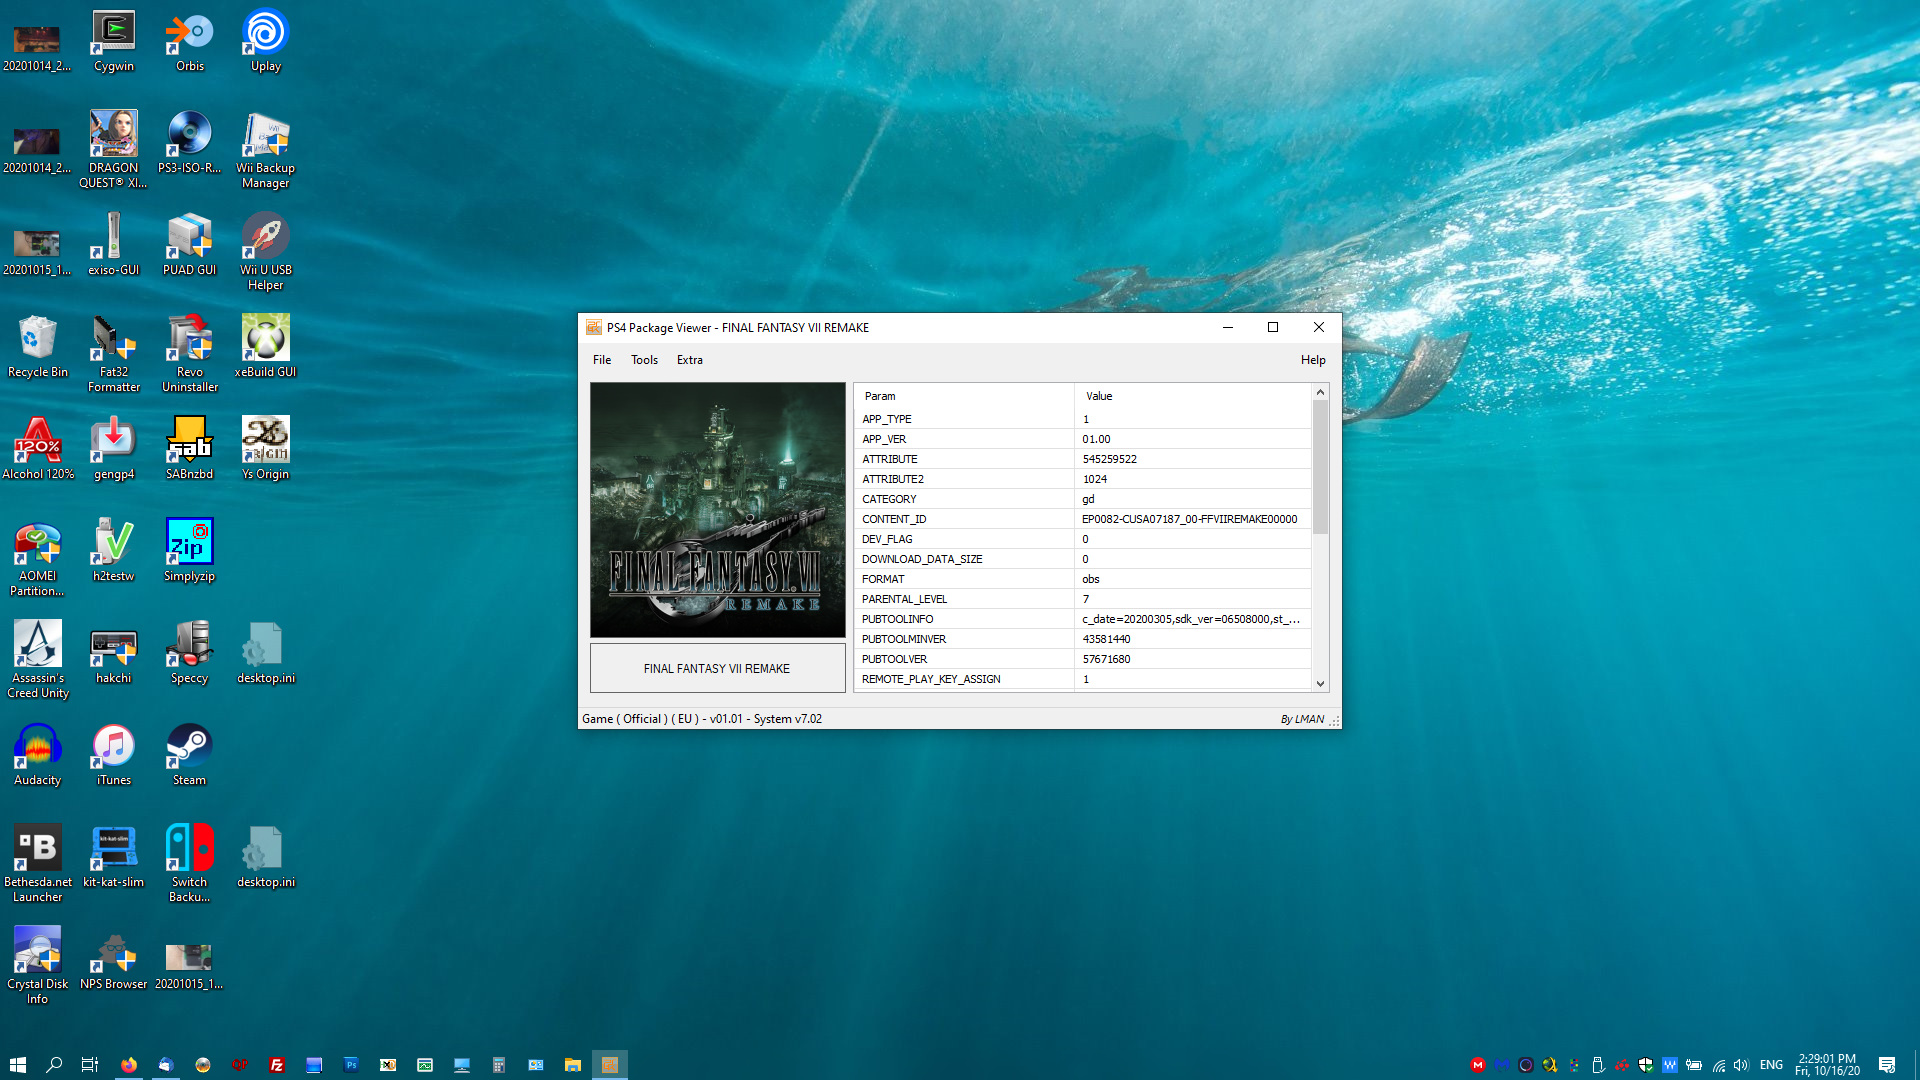
Task: Select the xeBuild GUI desktop icon
Action: (x=266, y=347)
